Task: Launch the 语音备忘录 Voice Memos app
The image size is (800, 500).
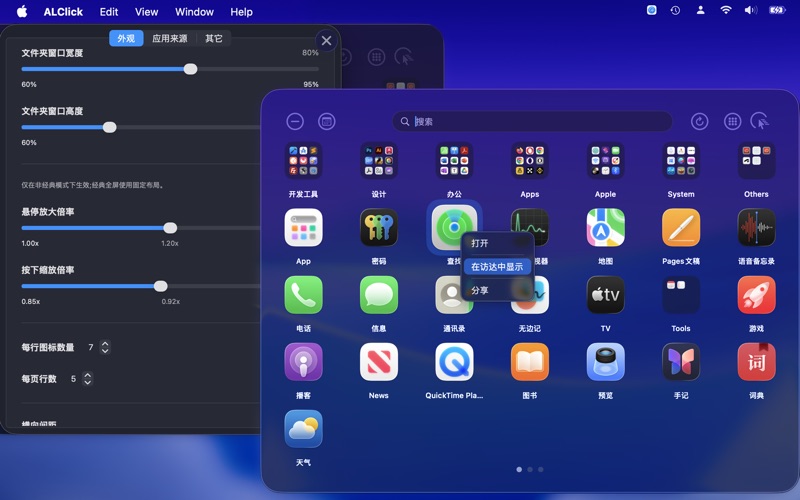Action: click(756, 228)
